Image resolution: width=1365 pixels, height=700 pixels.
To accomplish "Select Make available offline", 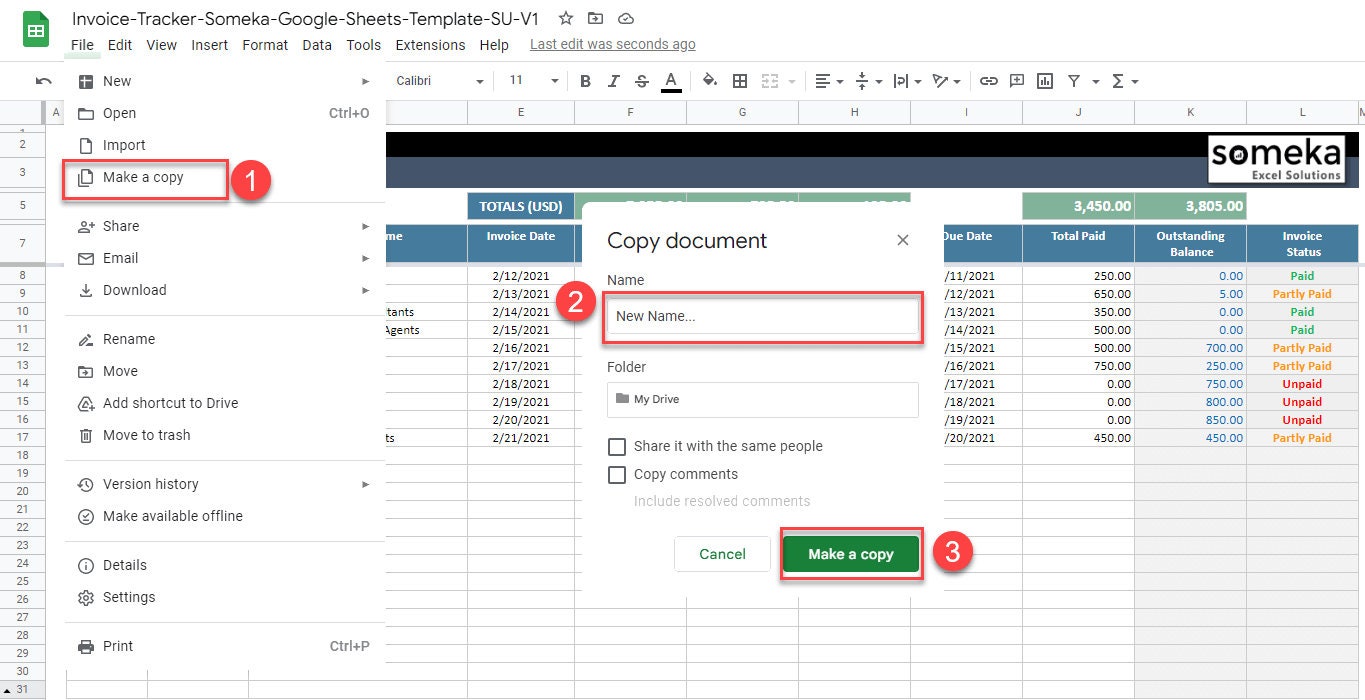I will click(x=225, y=516).
